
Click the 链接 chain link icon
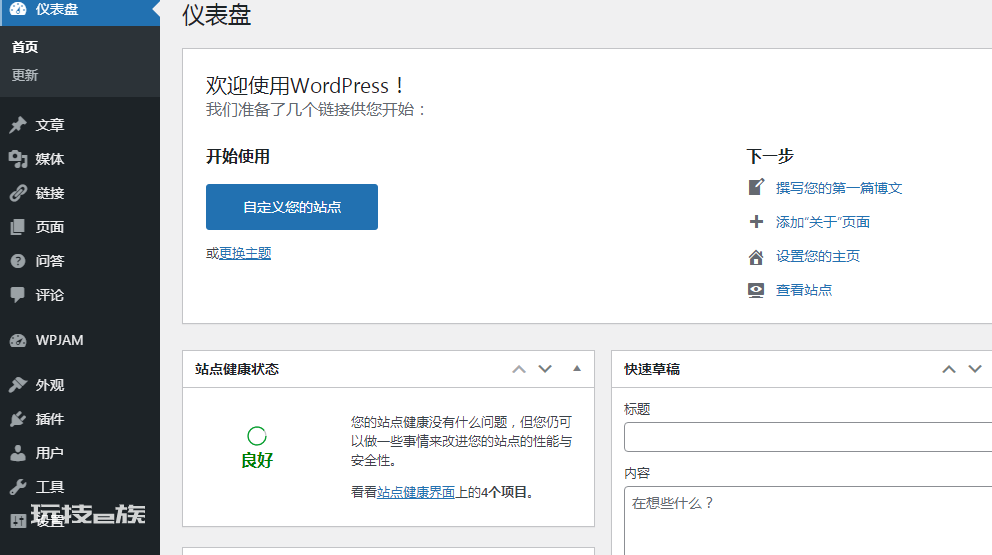pyautogui.click(x=18, y=193)
